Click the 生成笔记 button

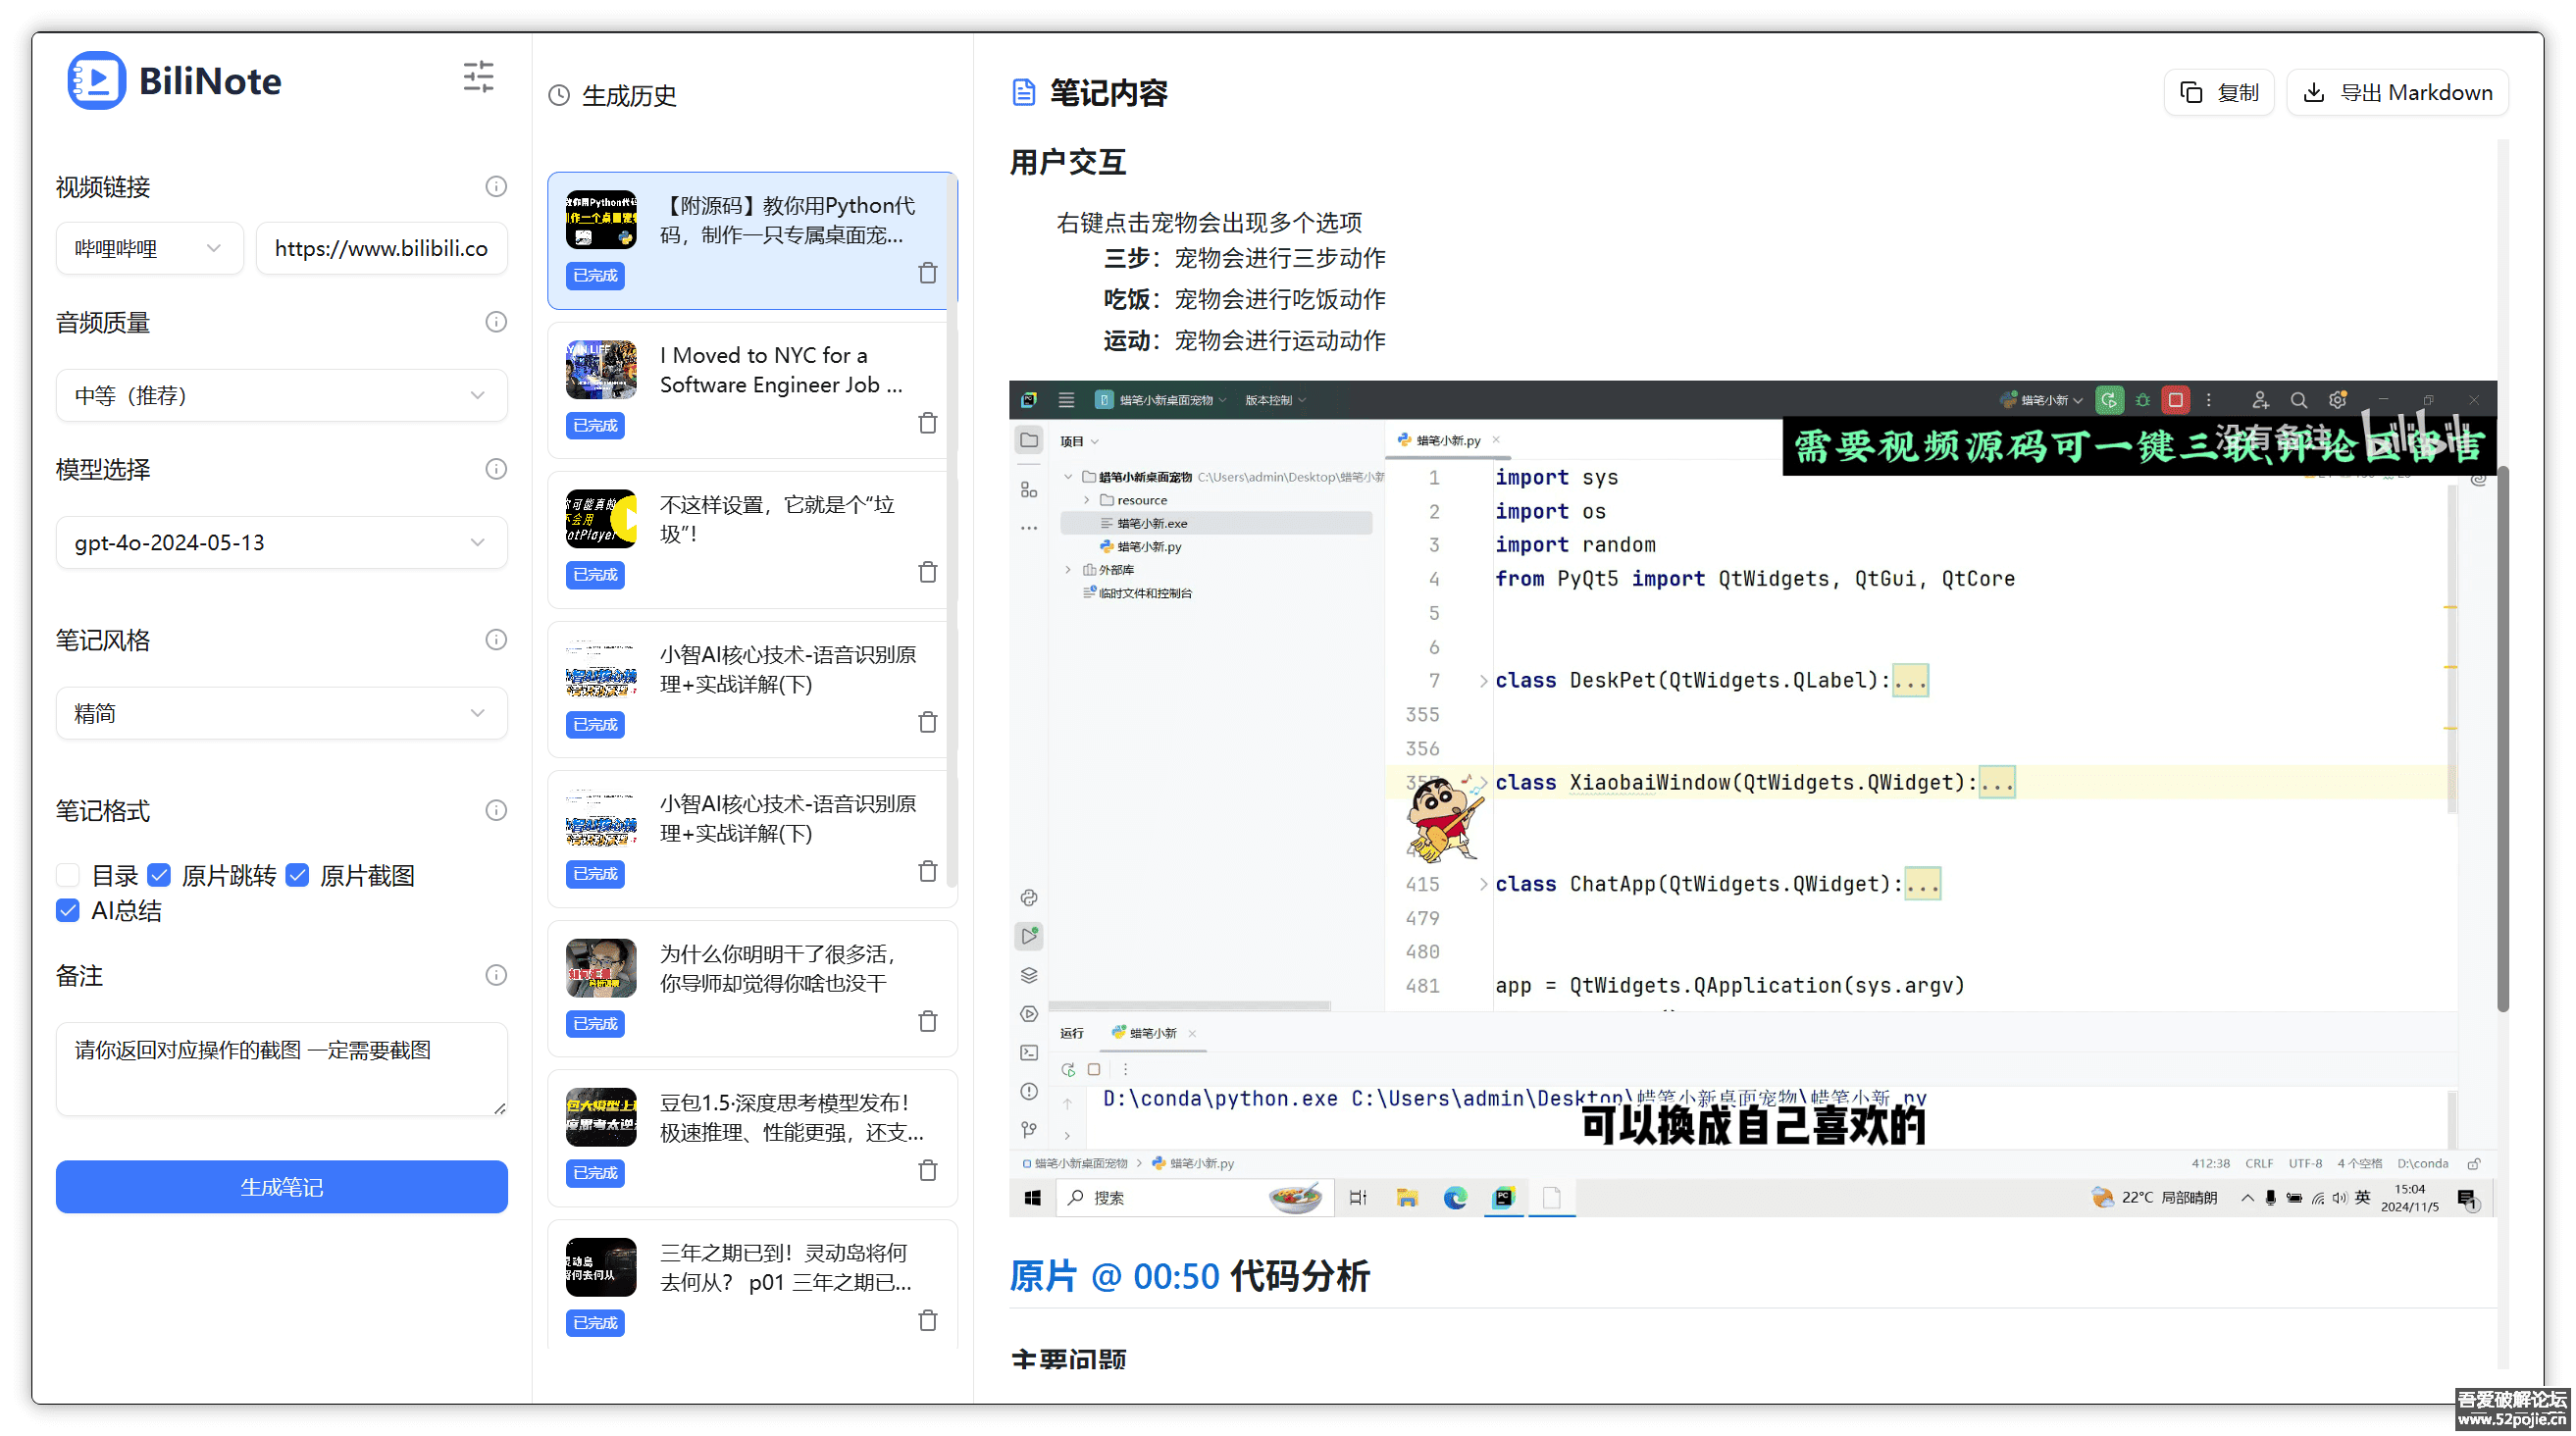coord(281,1187)
